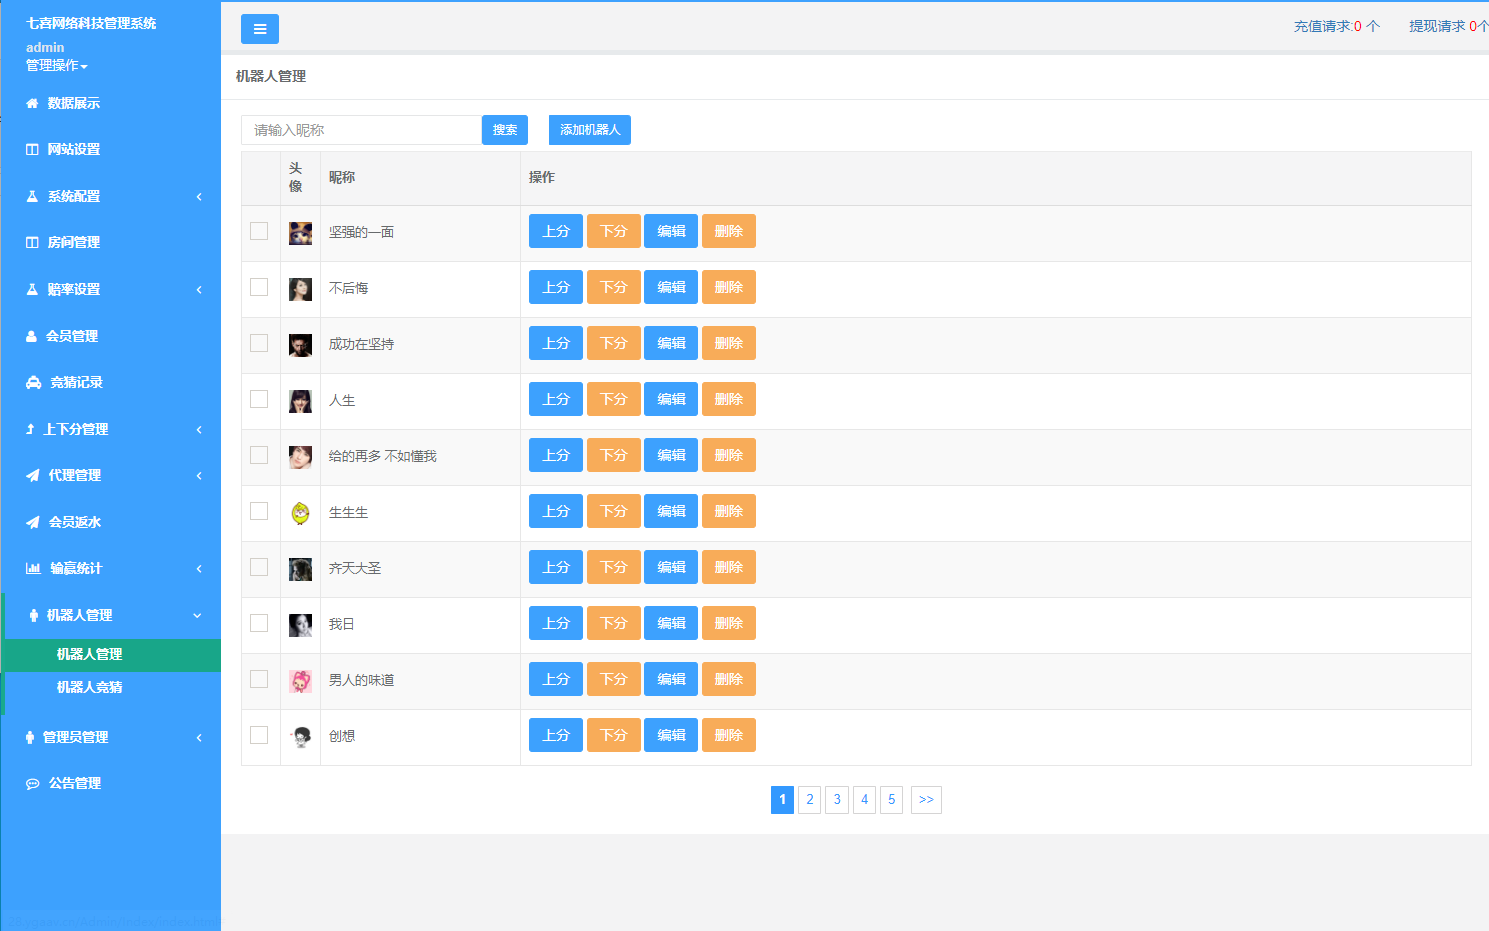Tick the checkbox in the 创想 row
The height and width of the screenshot is (931, 1489).
click(259, 735)
